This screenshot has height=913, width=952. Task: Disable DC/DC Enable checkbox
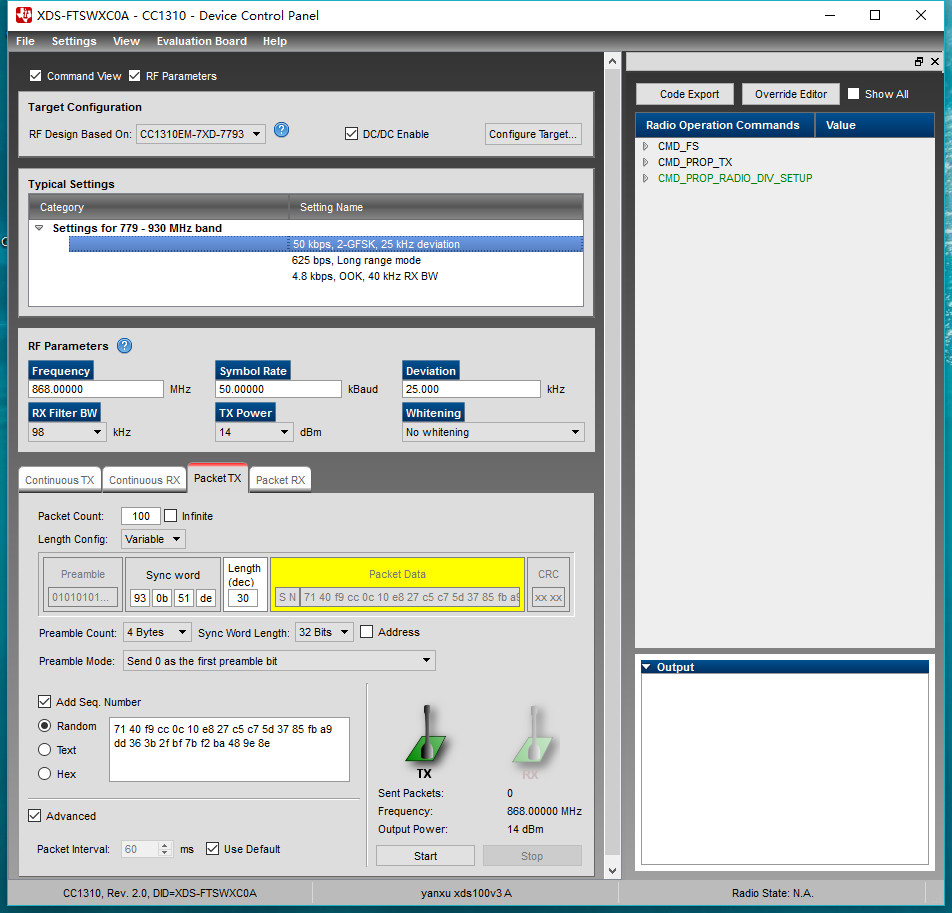(351, 134)
